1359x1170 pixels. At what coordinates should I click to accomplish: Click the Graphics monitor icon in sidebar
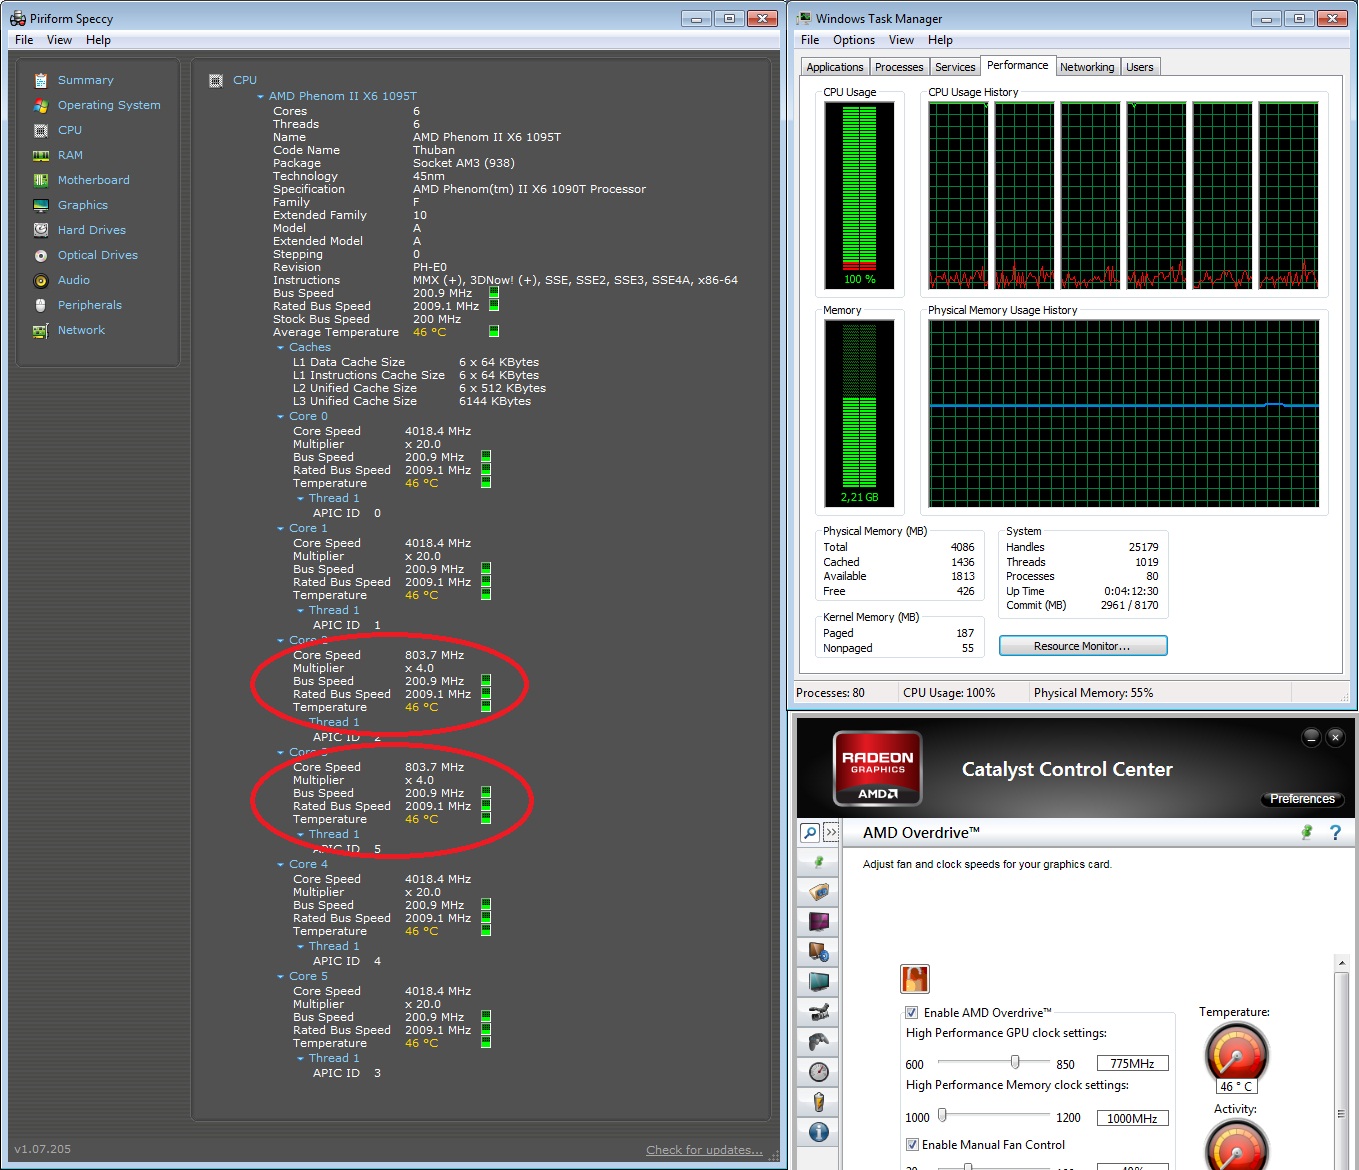click(41, 205)
